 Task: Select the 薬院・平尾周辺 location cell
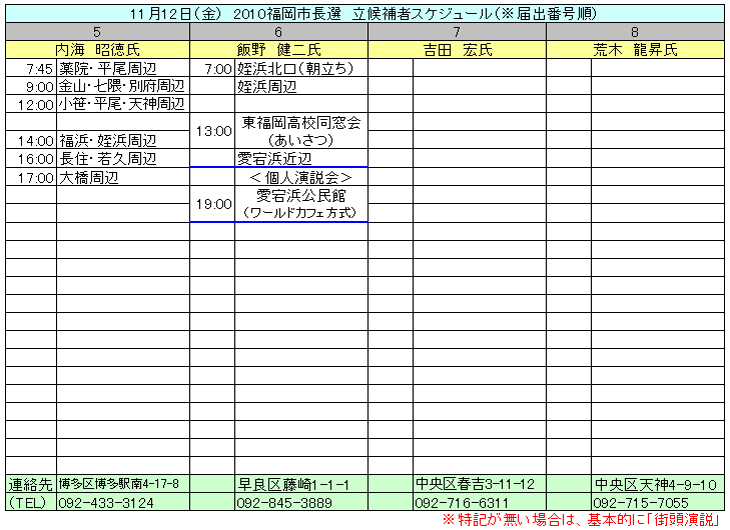(122, 69)
